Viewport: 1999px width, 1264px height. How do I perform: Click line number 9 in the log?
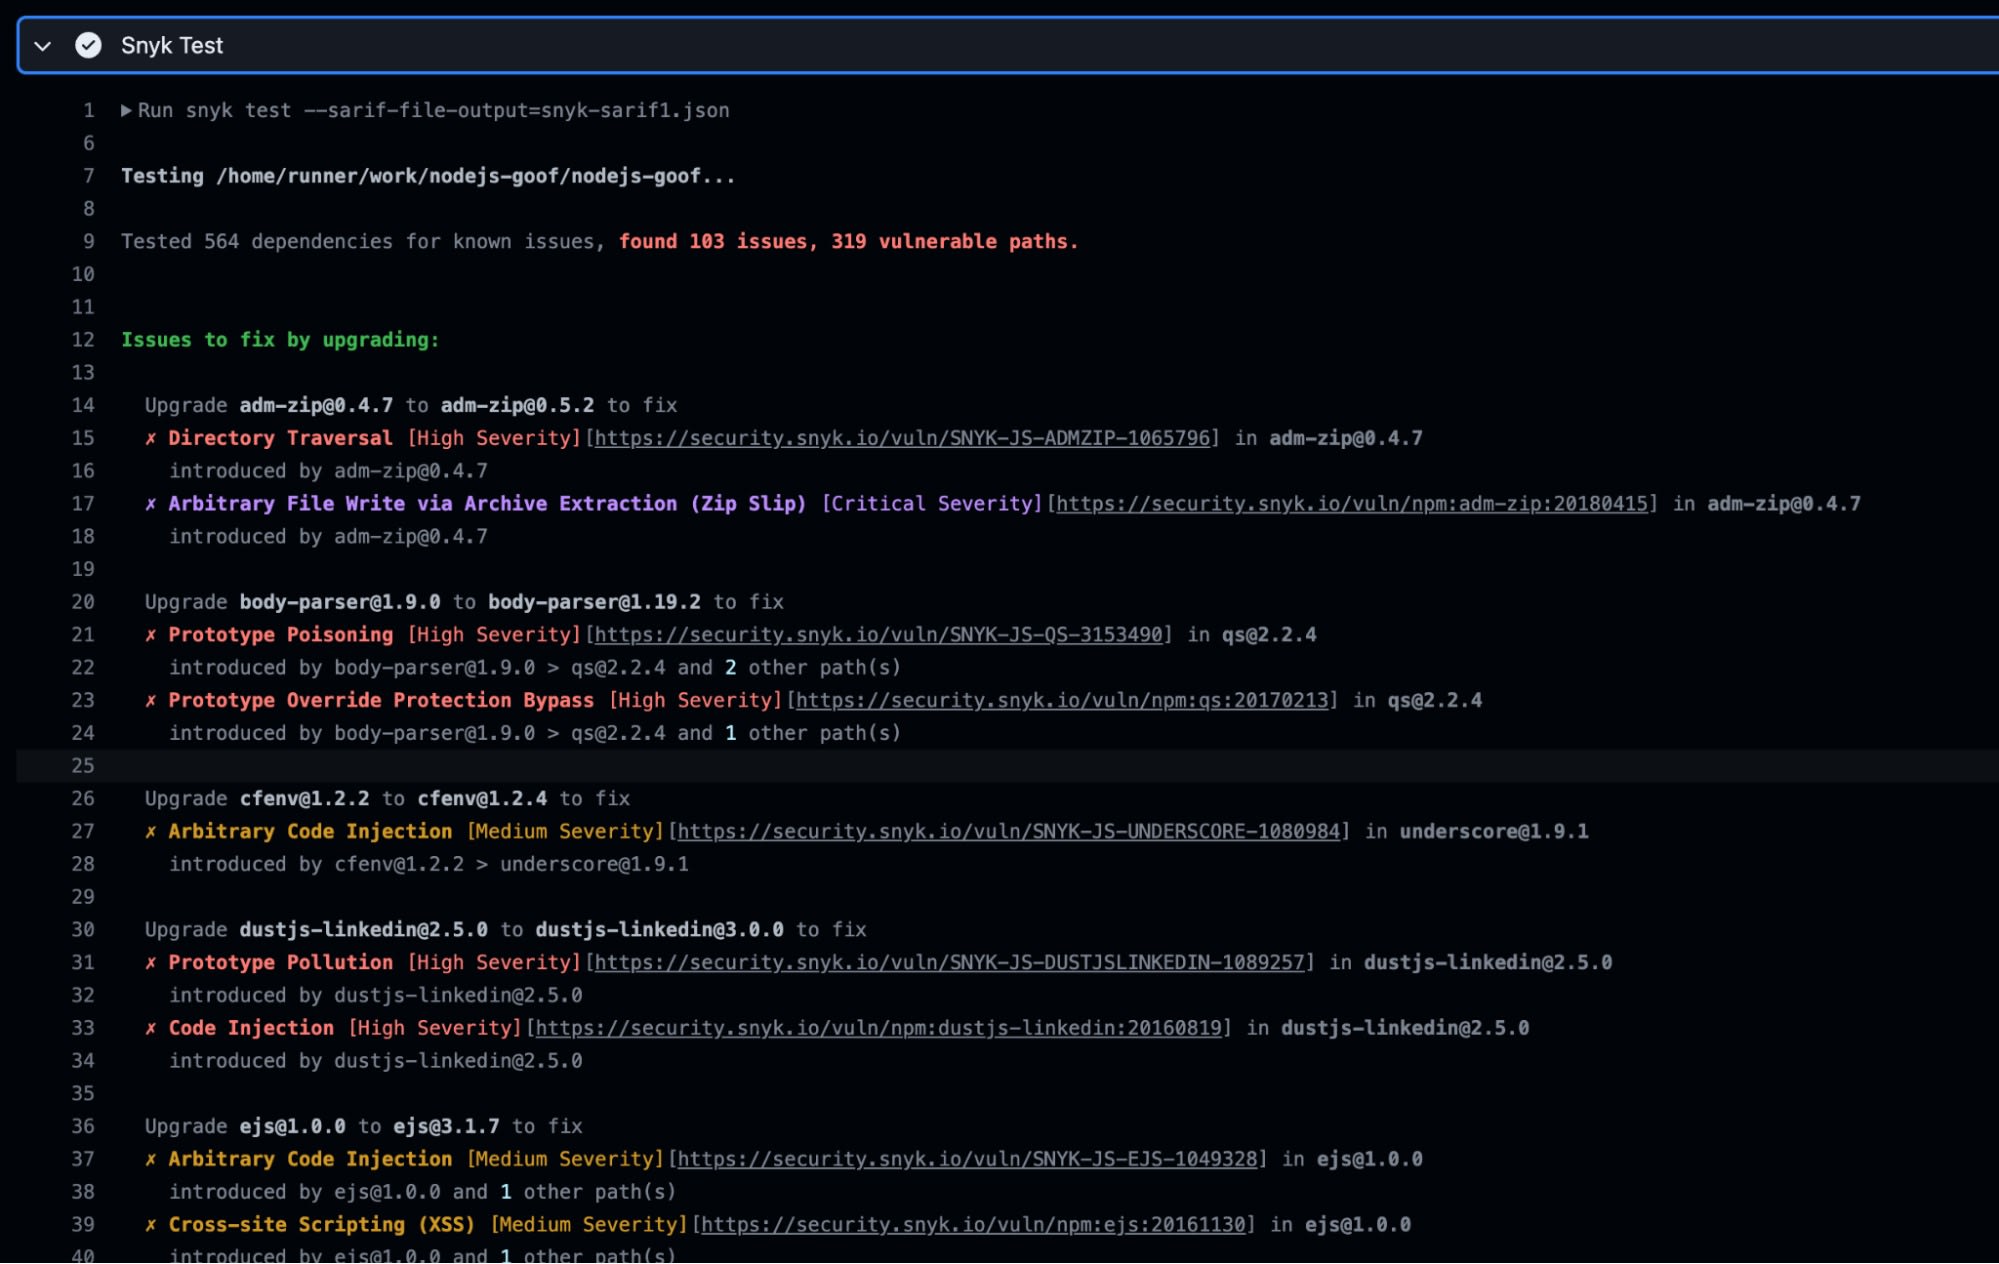(x=89, y=241)
